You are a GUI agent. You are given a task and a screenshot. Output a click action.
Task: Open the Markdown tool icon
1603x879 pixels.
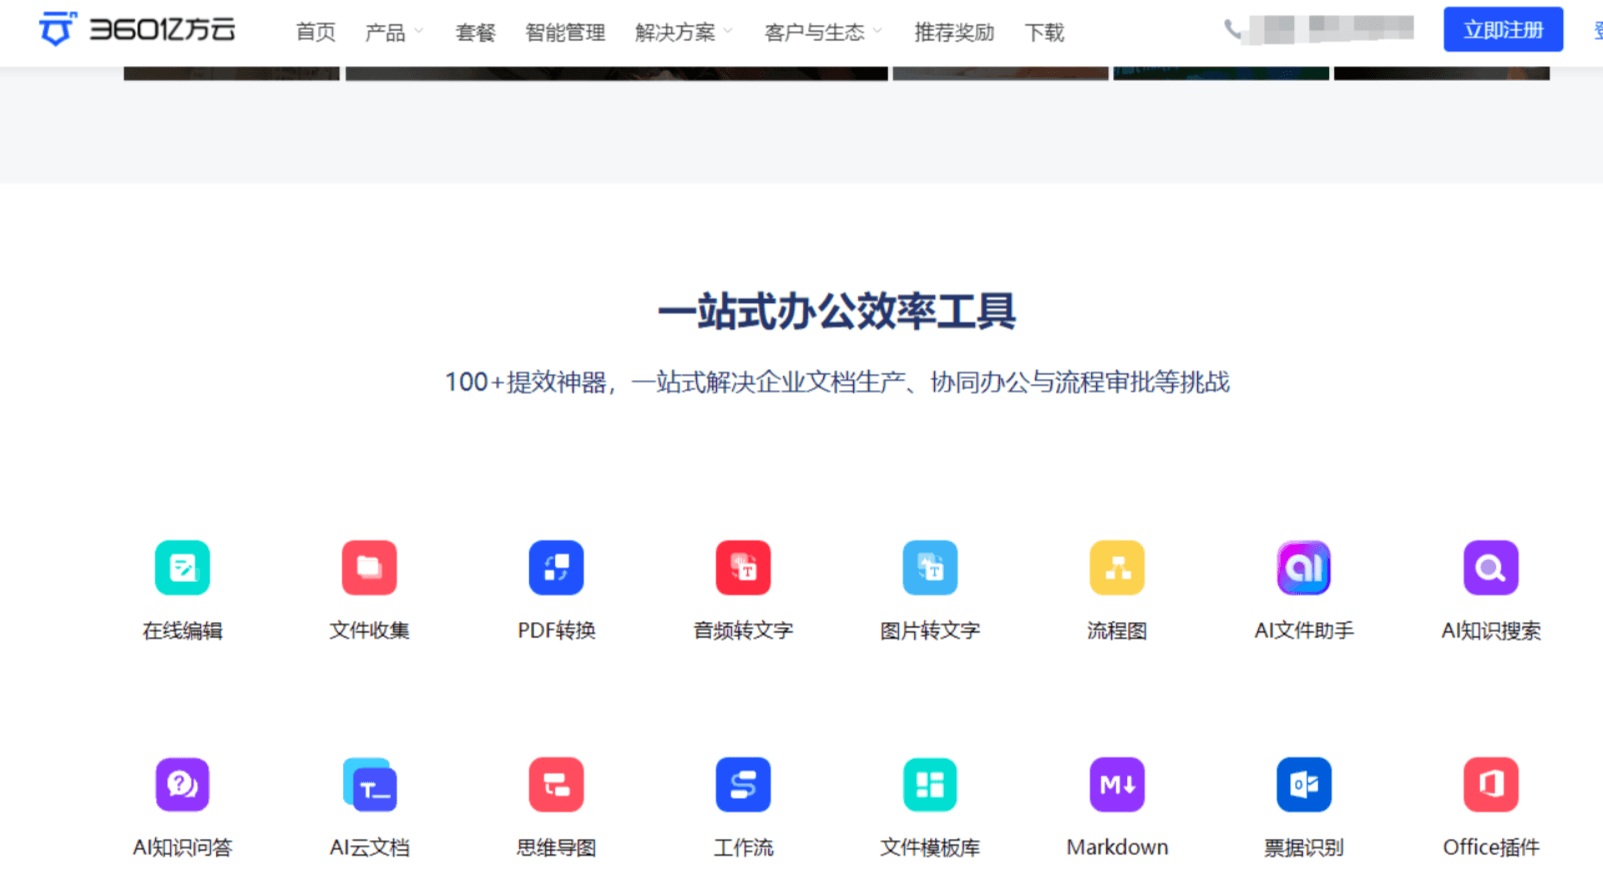click(x=1117, y=785)
